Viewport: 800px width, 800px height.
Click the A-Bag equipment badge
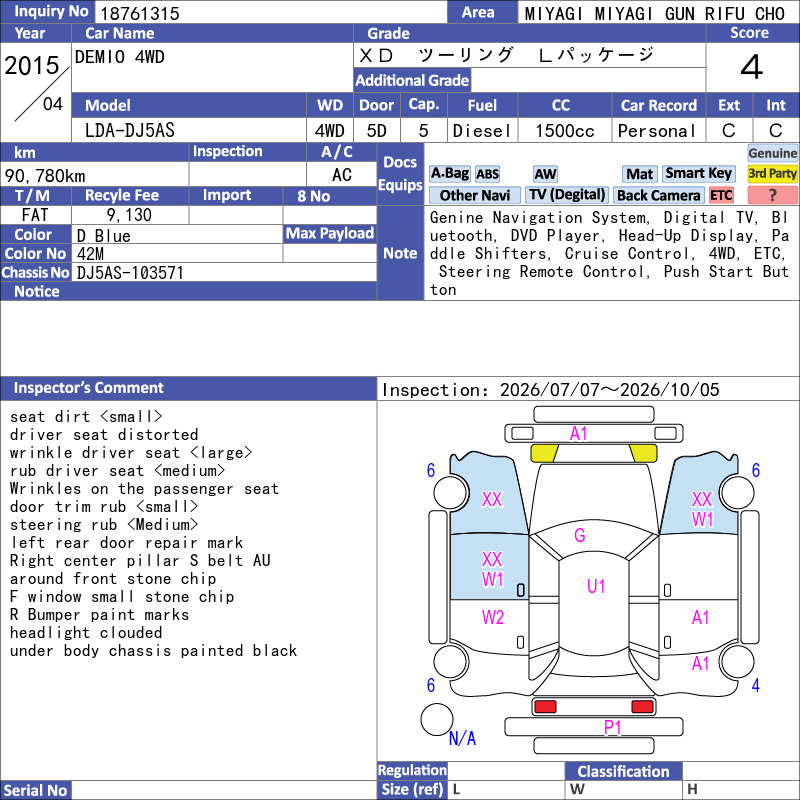click(449, 173)
